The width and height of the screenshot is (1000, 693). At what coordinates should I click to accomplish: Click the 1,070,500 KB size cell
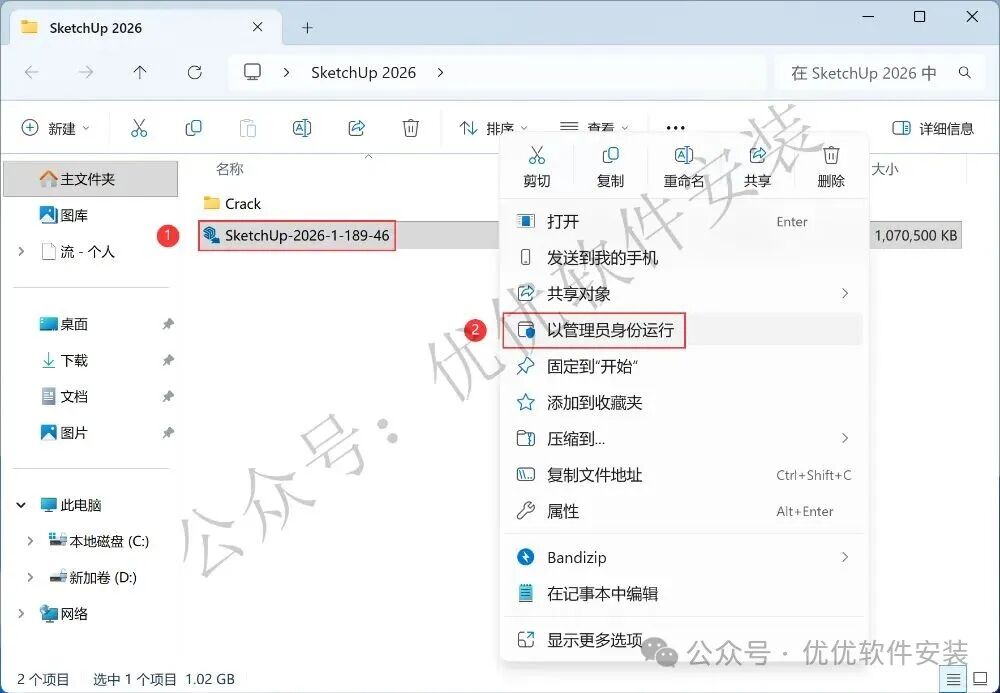point(916,235)
